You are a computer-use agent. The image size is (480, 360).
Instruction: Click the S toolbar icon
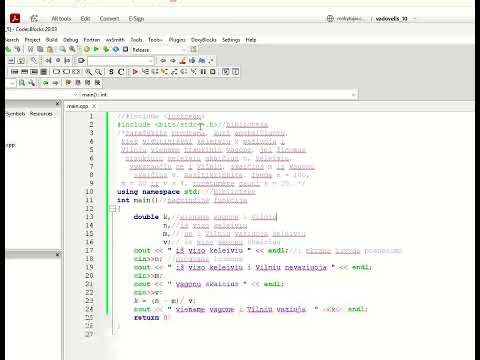pos(111,72)
